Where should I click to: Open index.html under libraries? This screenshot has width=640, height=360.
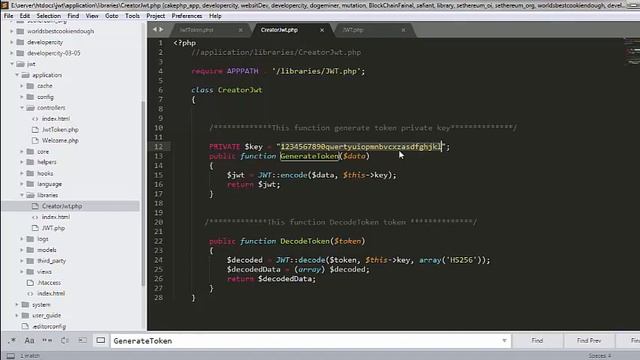tap(56, 217)
